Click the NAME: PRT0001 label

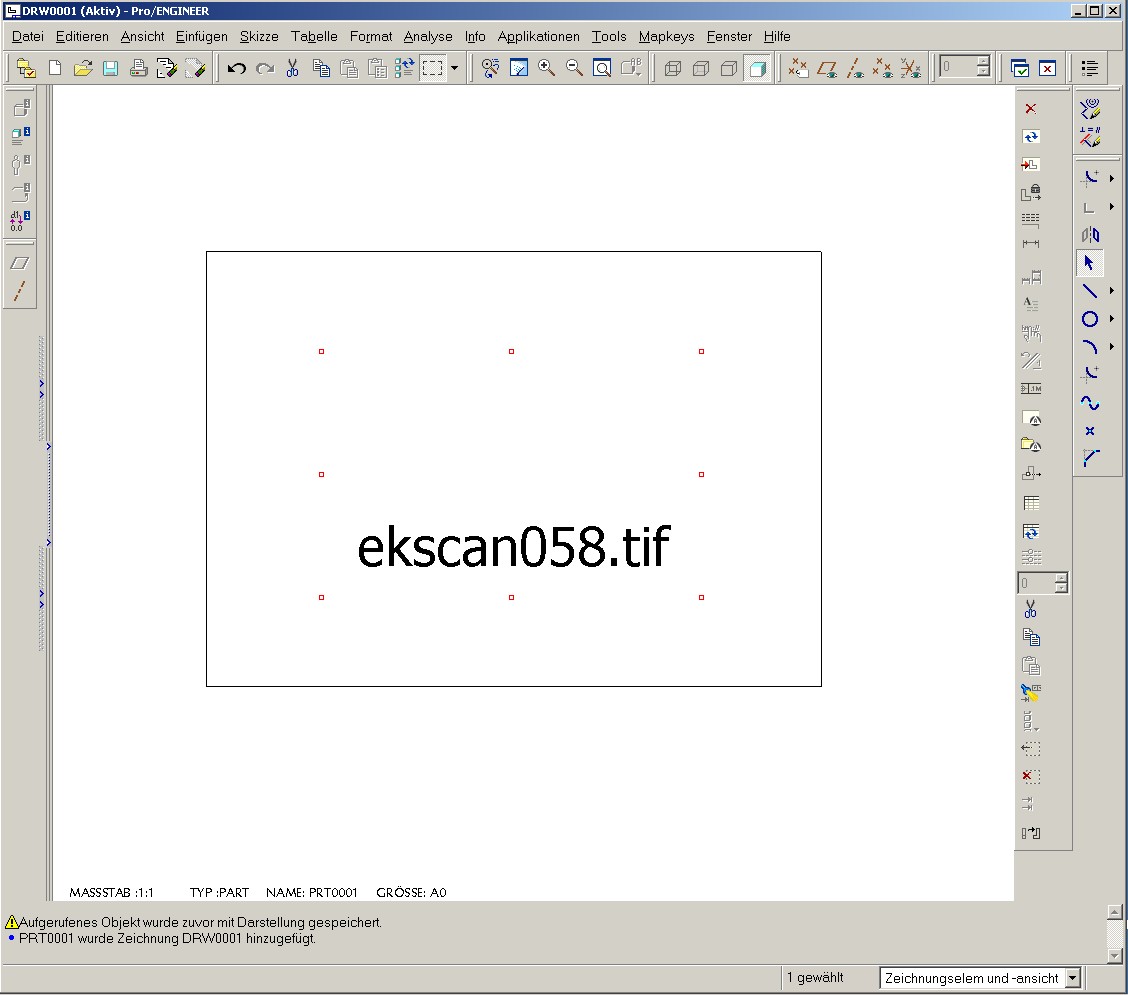click(x=311, y=893)
